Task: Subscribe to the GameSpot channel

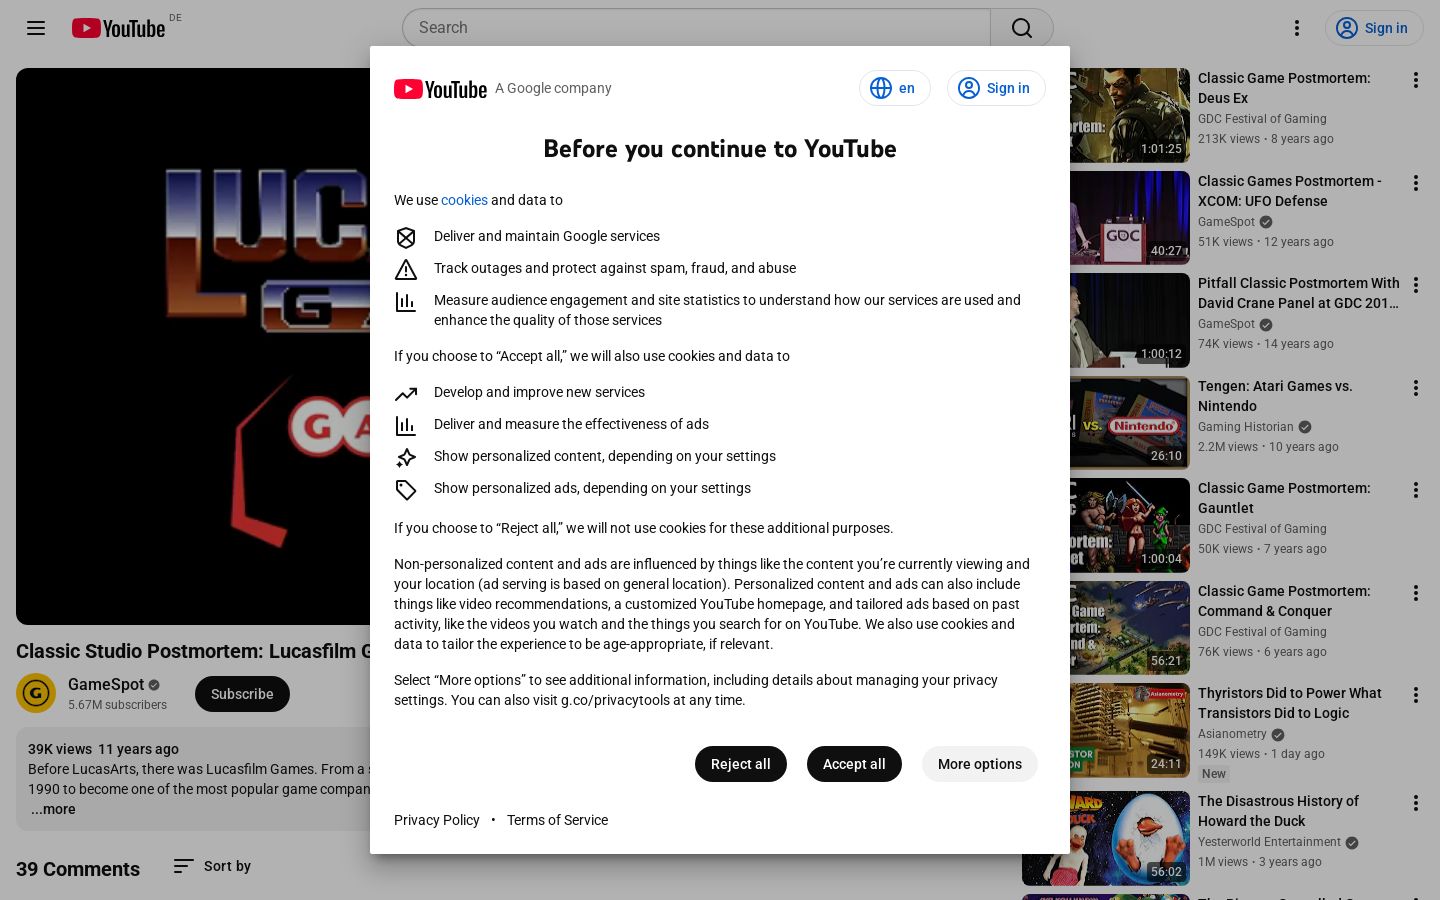Action: pos(242,694)
